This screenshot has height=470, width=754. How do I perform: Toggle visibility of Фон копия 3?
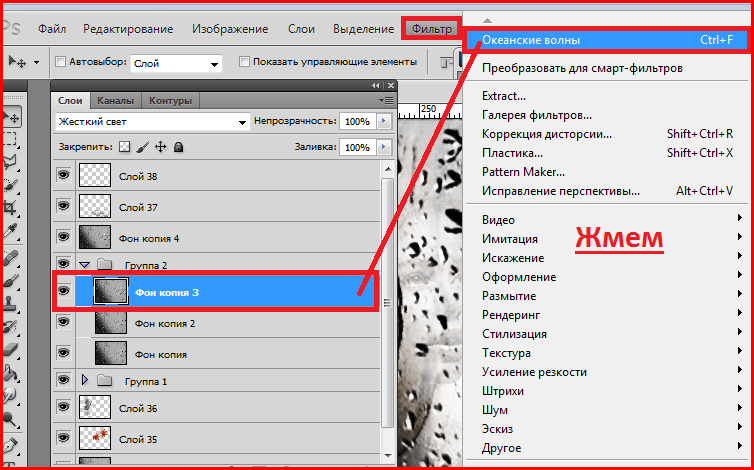coord(63,291)
